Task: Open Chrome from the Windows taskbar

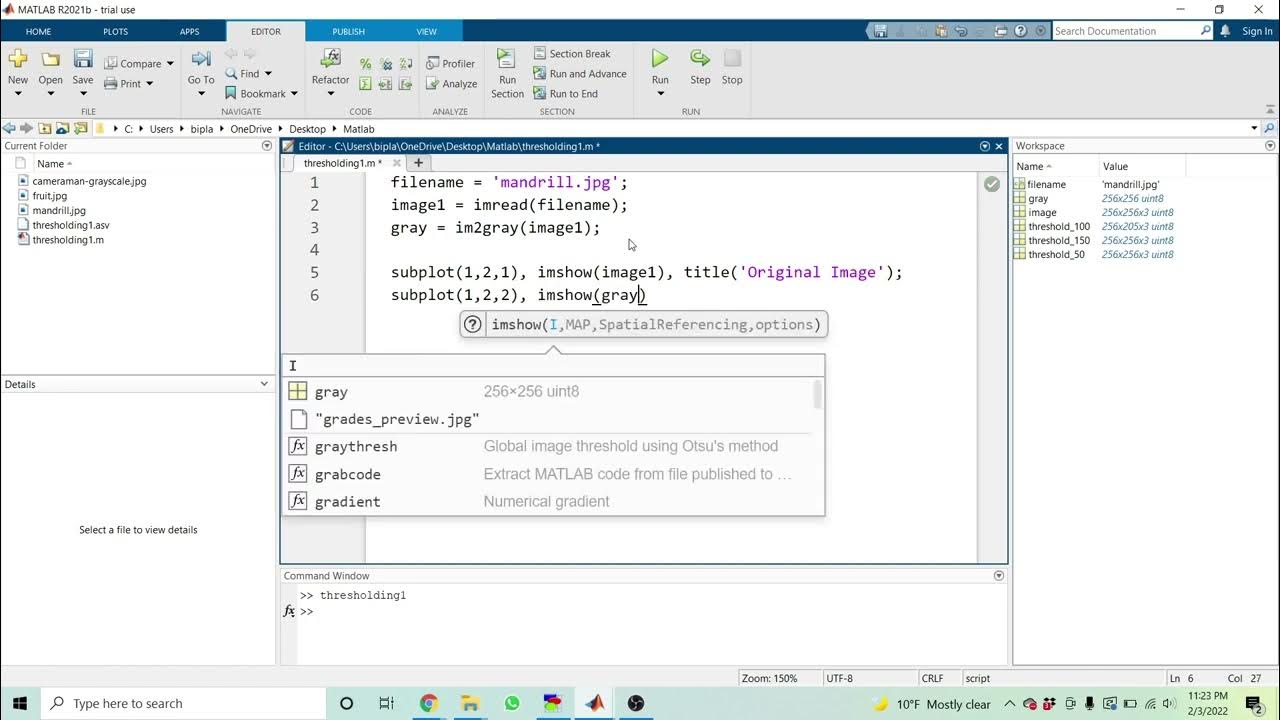Action: point(428,703)
